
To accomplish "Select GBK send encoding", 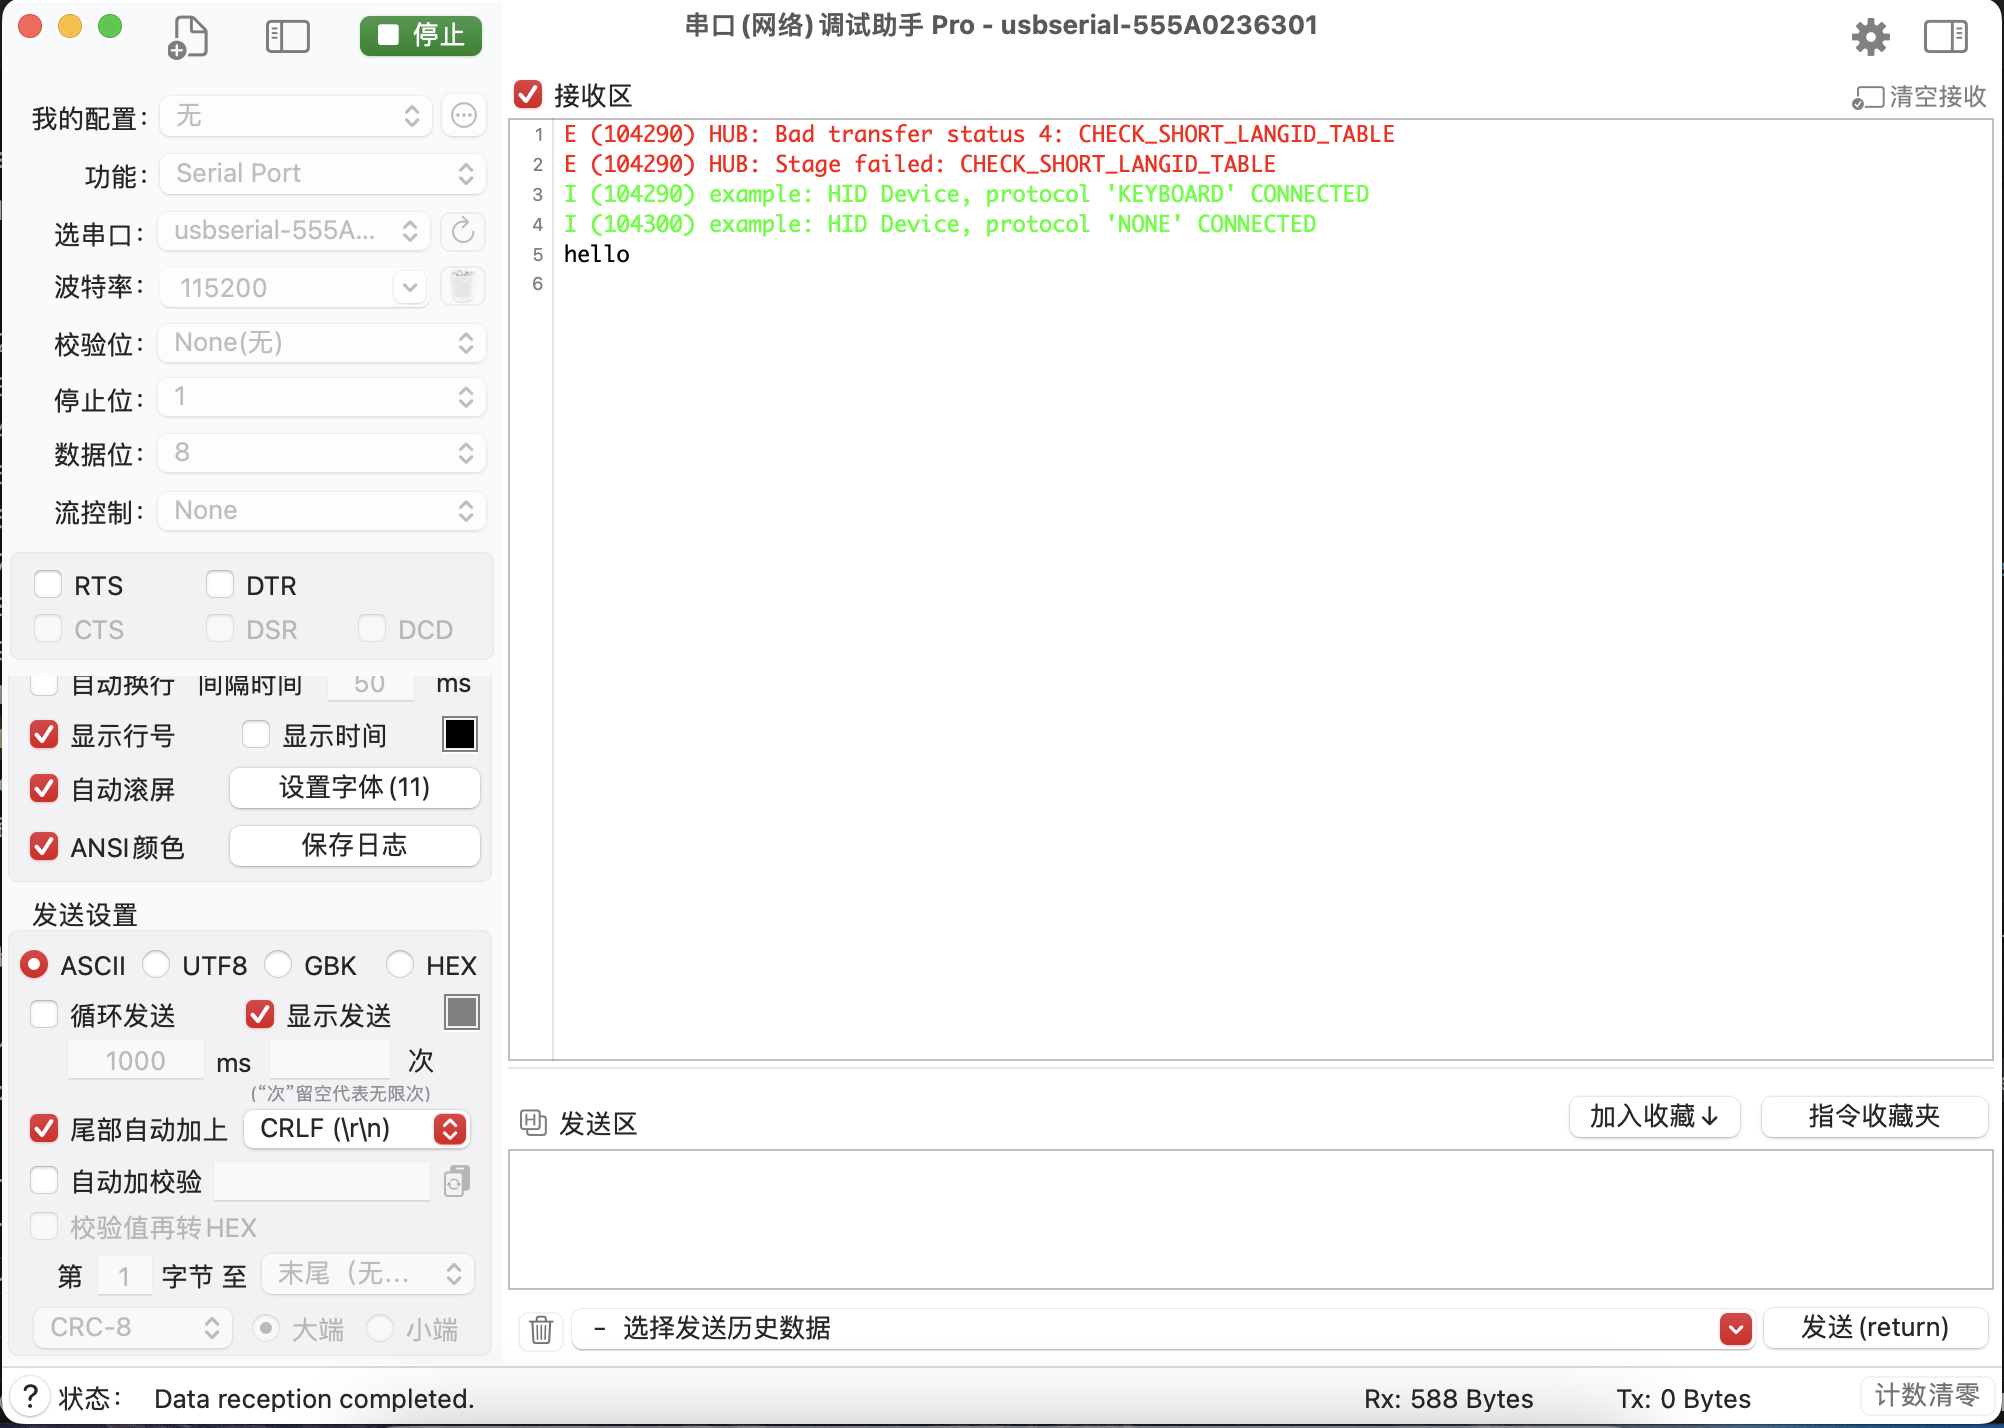I will [x=278, y=965].
